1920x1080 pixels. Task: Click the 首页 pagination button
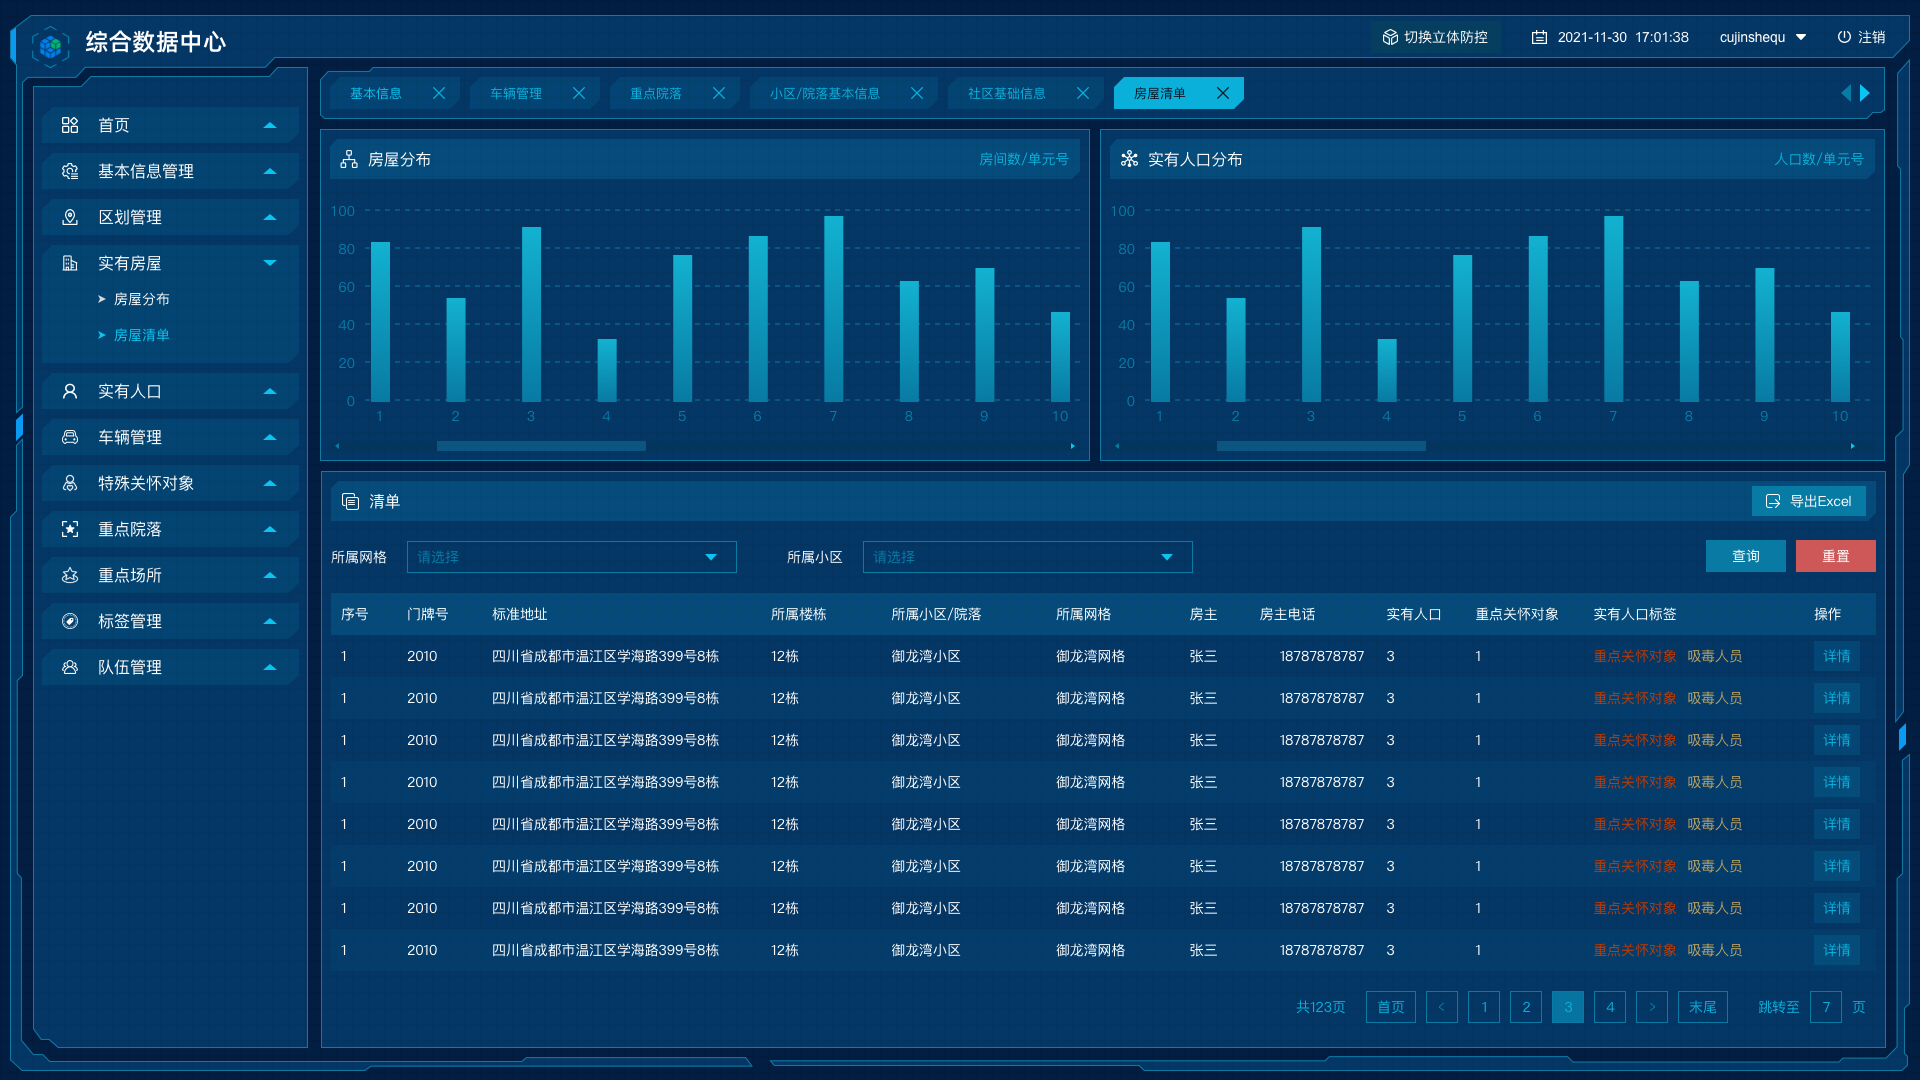pyautogui.click(x=1391, y=1007)
